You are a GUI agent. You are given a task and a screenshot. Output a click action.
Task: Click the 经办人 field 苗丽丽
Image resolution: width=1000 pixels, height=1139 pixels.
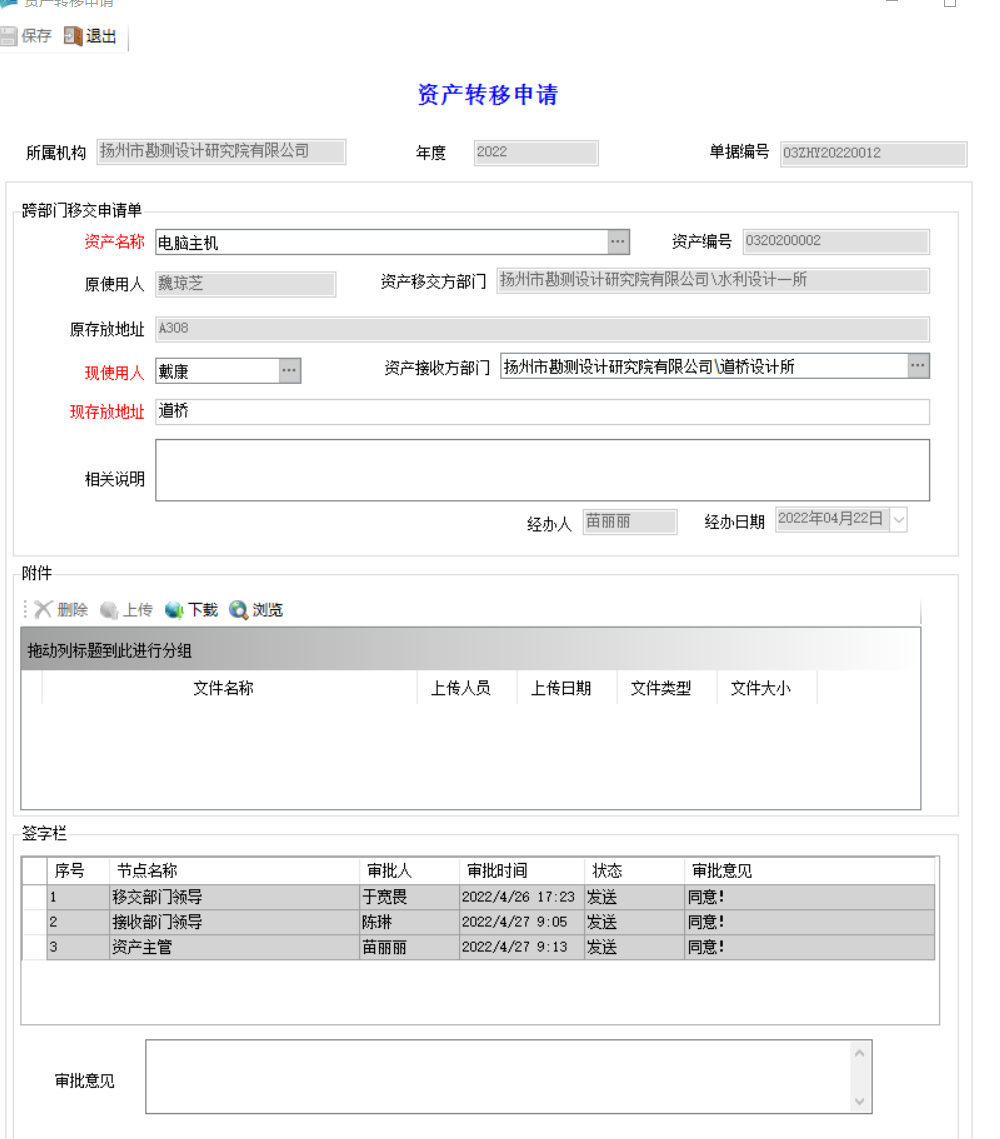click(630, 522)
